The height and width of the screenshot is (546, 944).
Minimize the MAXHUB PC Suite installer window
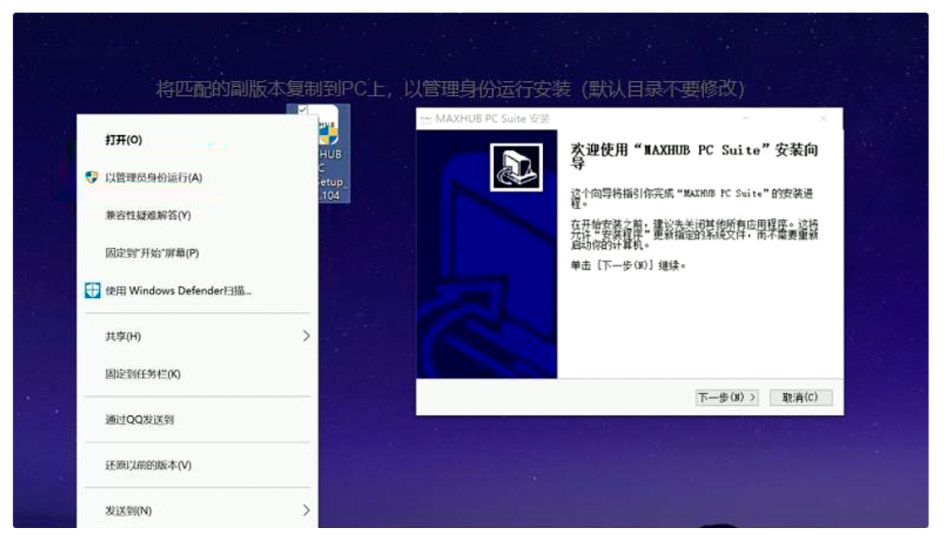click(746, 119)
